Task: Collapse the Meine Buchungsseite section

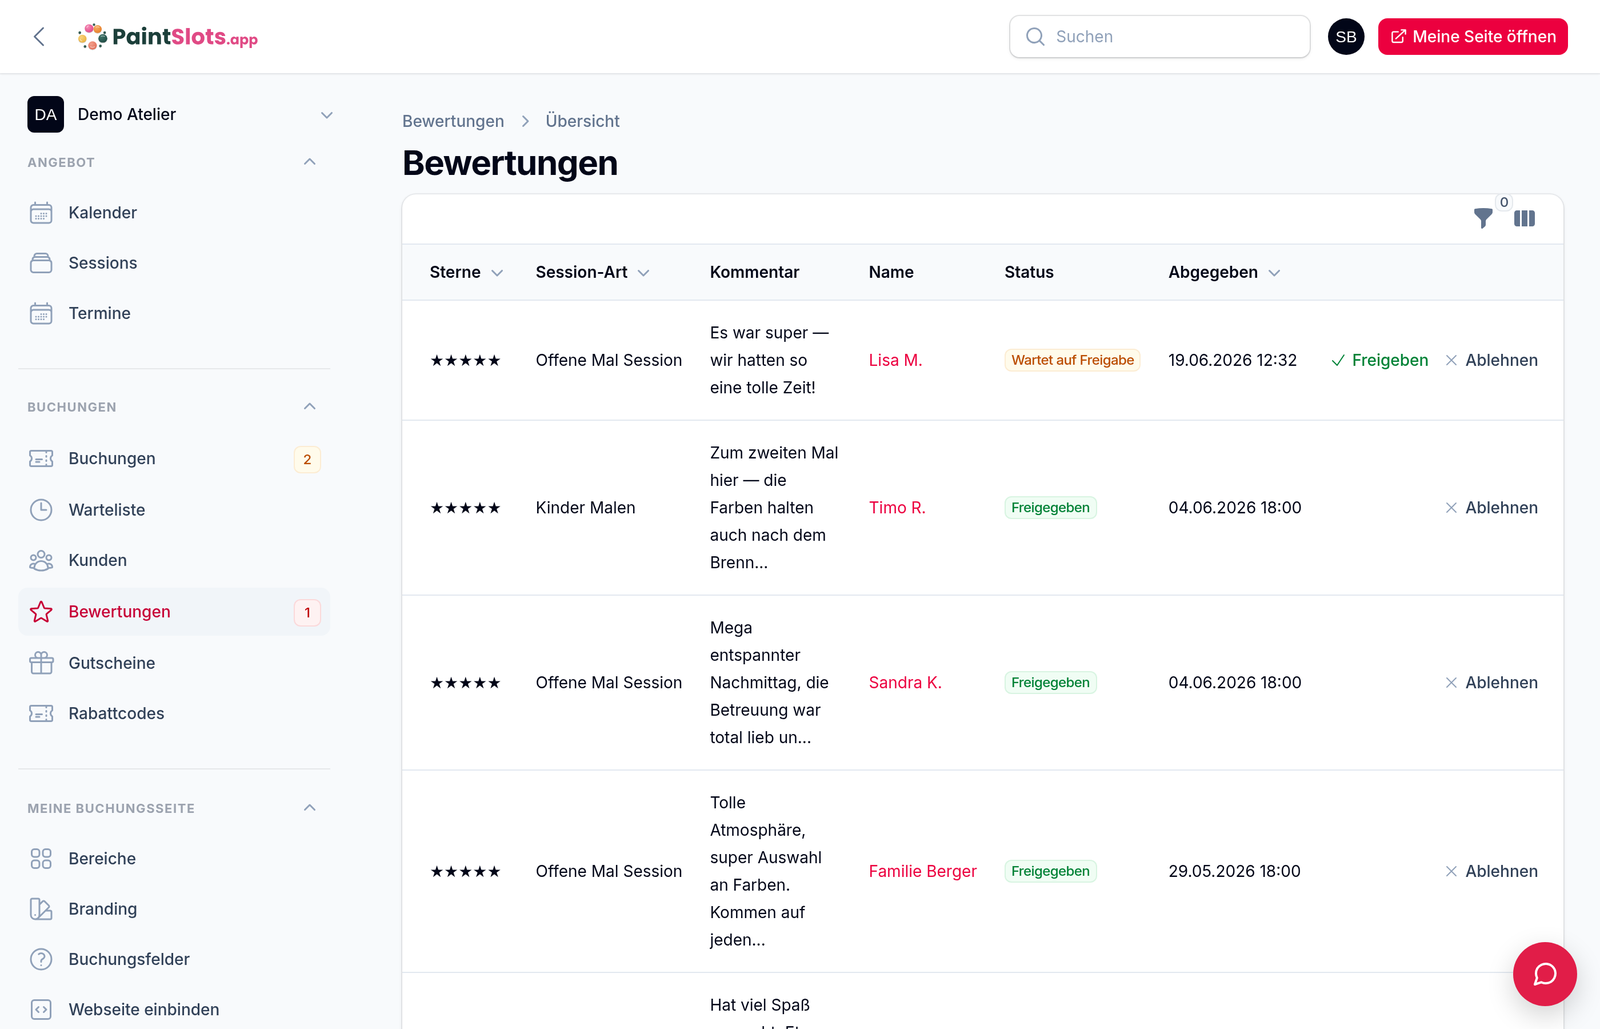Action: [x=310, y=808]
